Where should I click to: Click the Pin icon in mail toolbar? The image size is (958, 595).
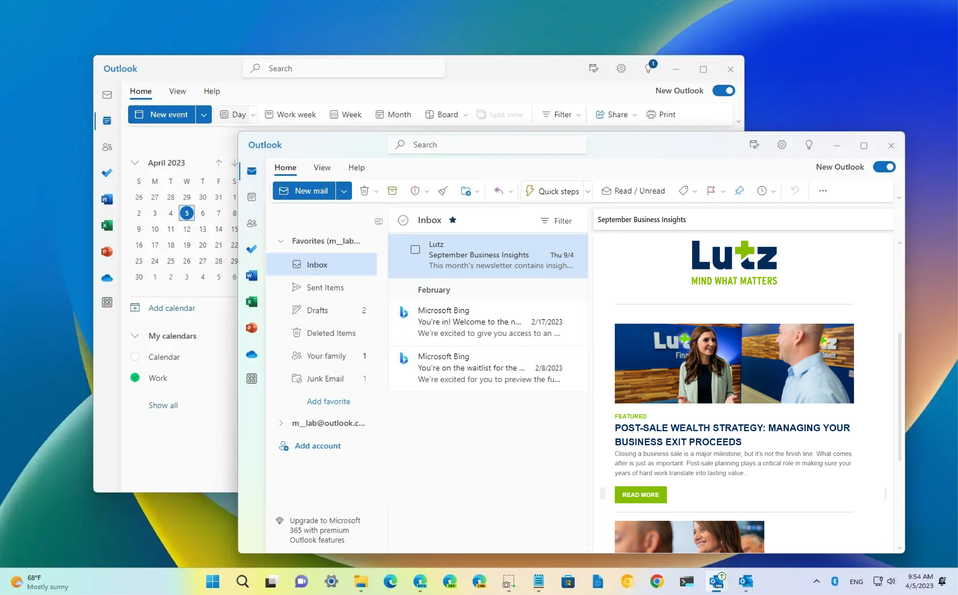(739, 191)
